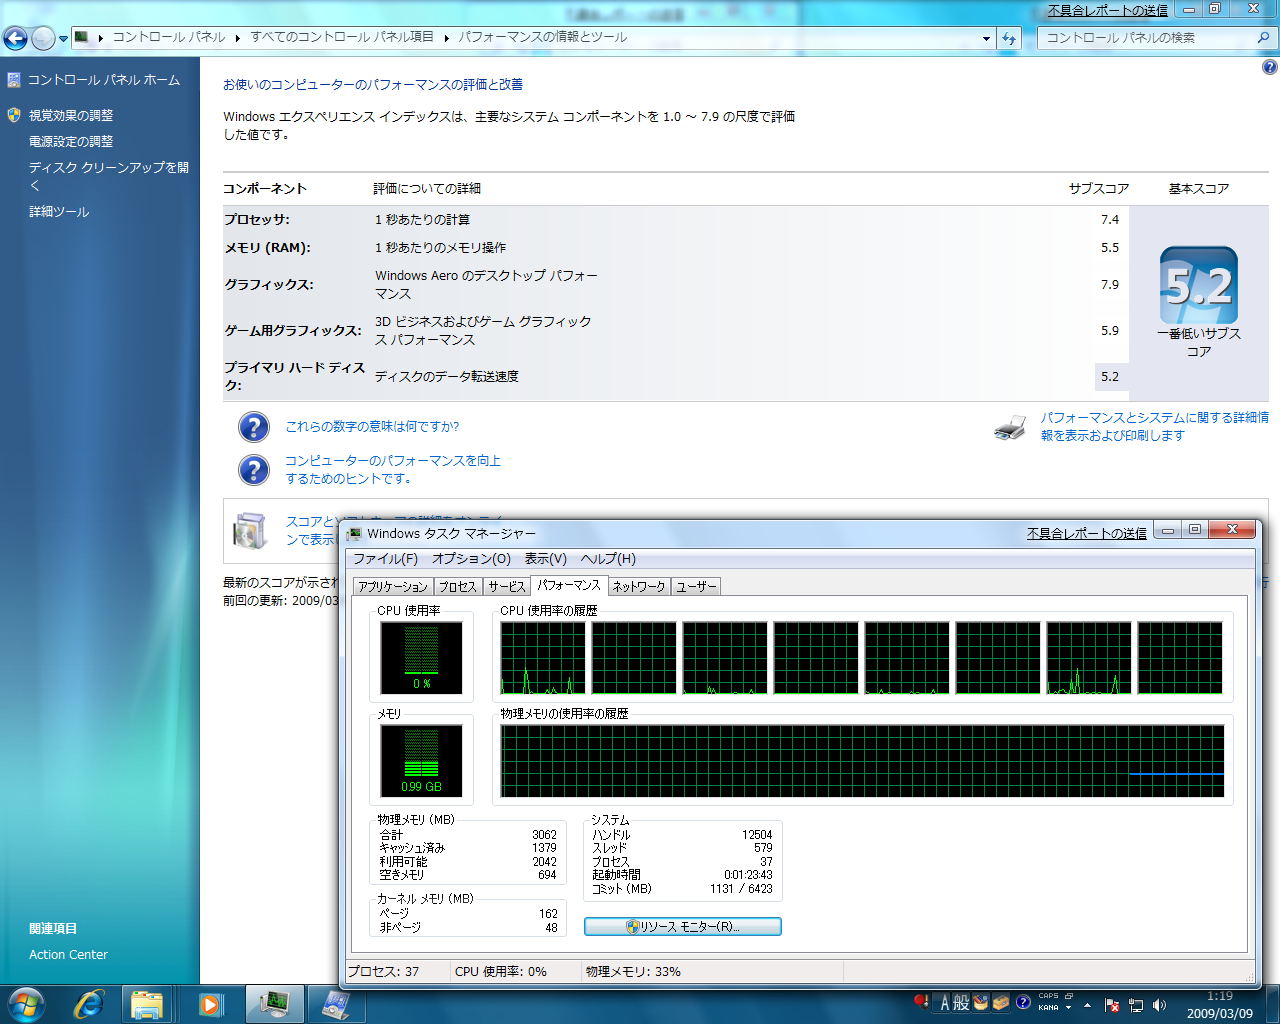
Task: Click the IME '般' conversion mode icon
Action: click(x=961, y=1003)
